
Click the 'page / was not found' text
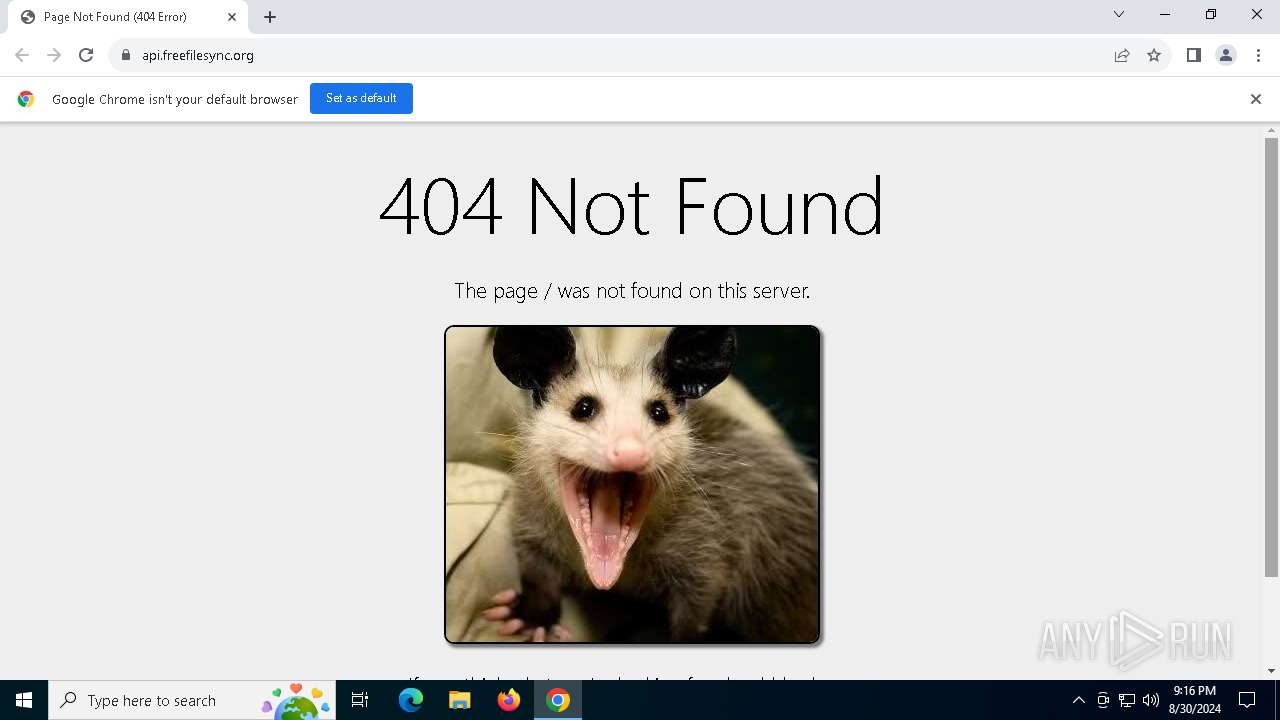pos(632,291)
